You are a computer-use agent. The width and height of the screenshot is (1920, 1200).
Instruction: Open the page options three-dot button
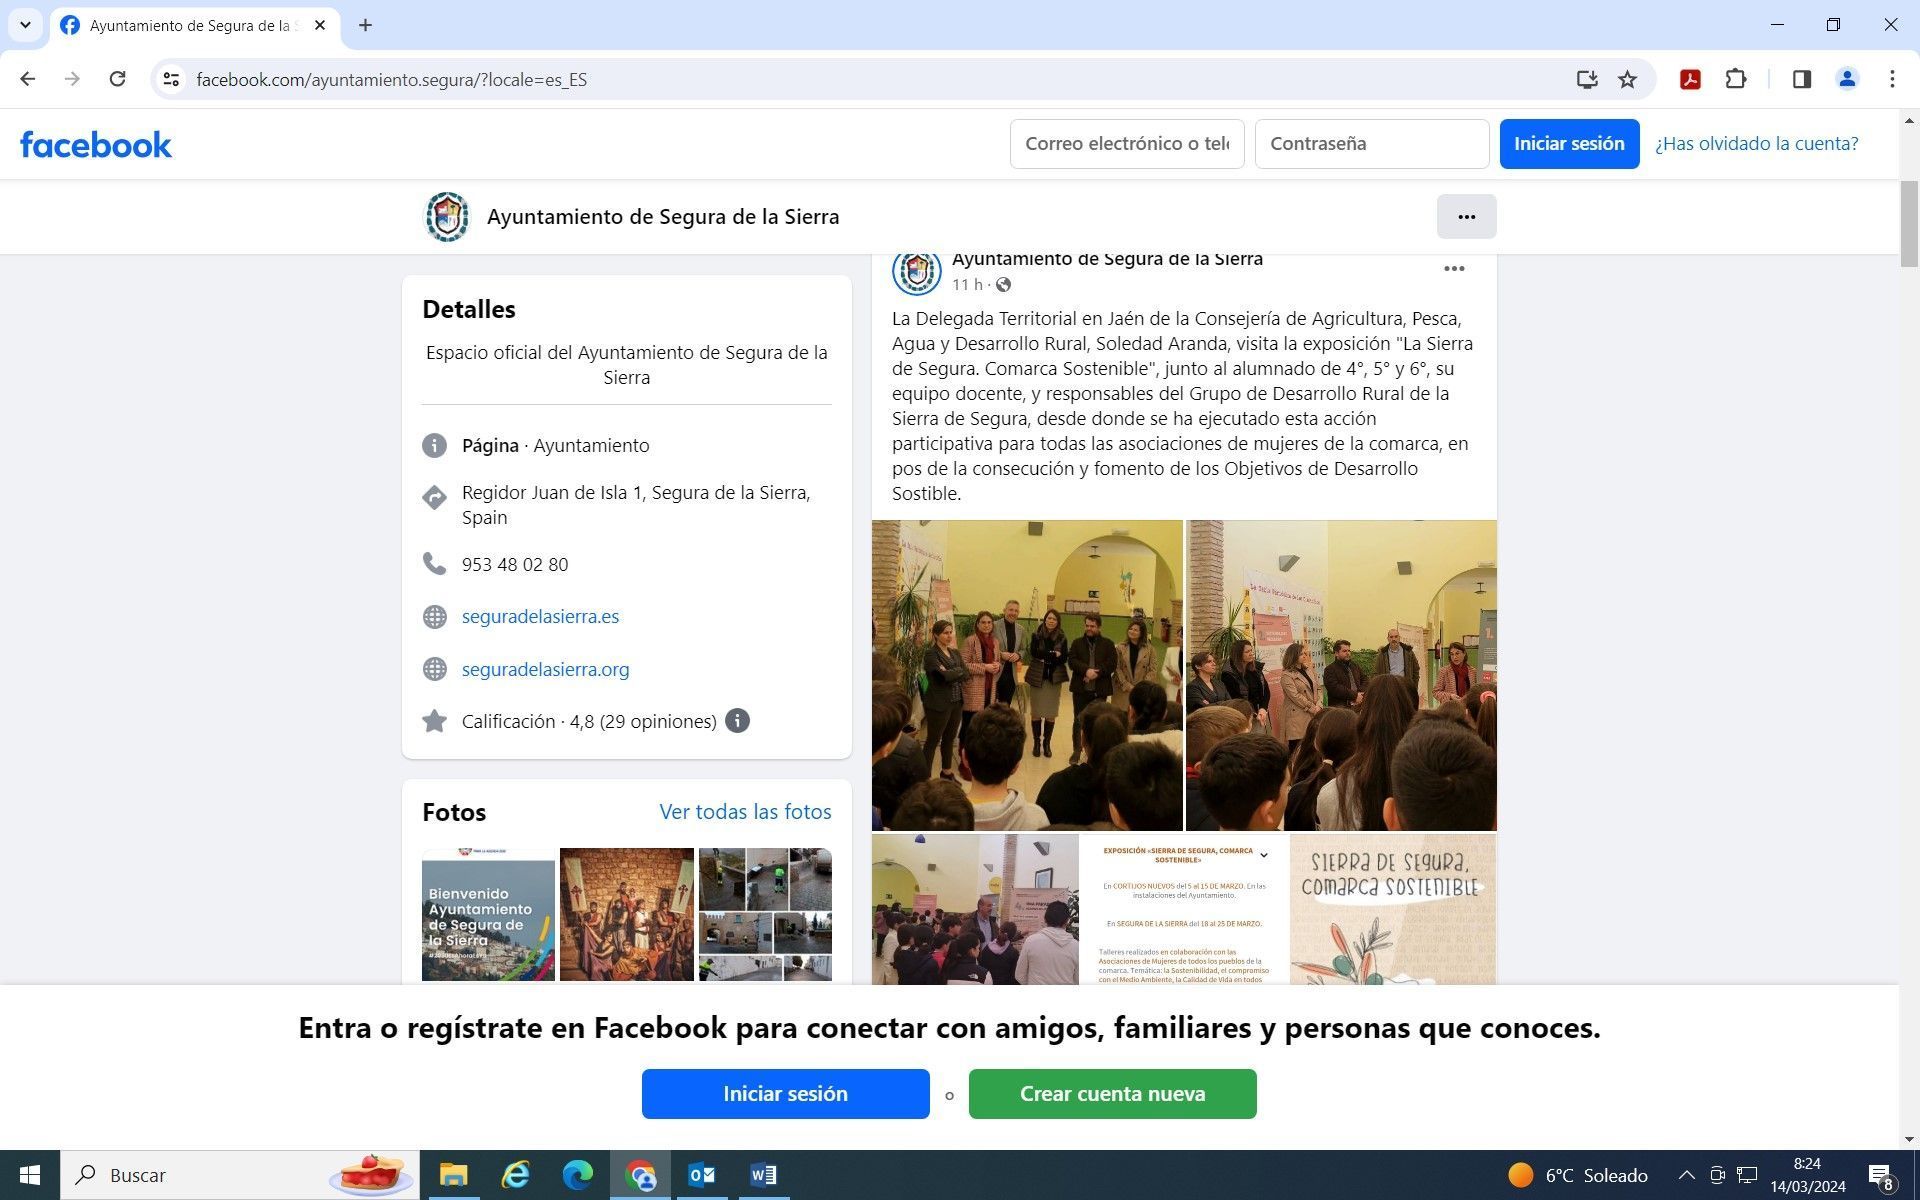(1466, 217)
